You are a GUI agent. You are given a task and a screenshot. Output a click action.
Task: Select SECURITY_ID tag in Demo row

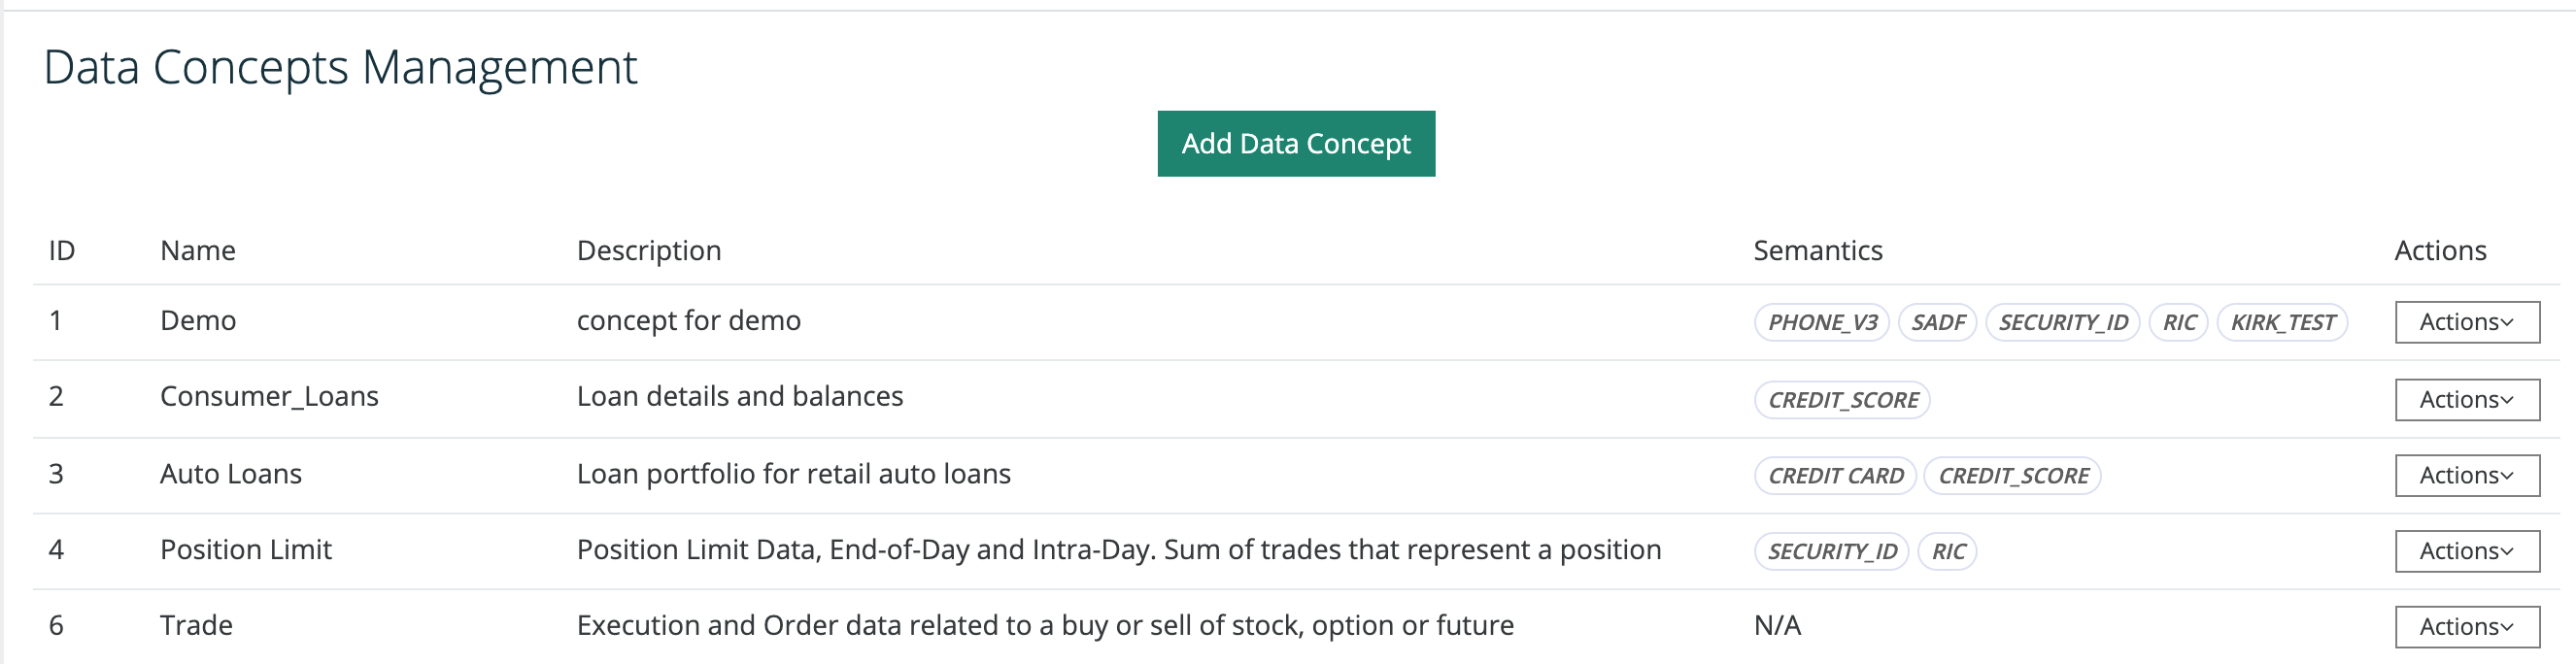coord(2062,323)
